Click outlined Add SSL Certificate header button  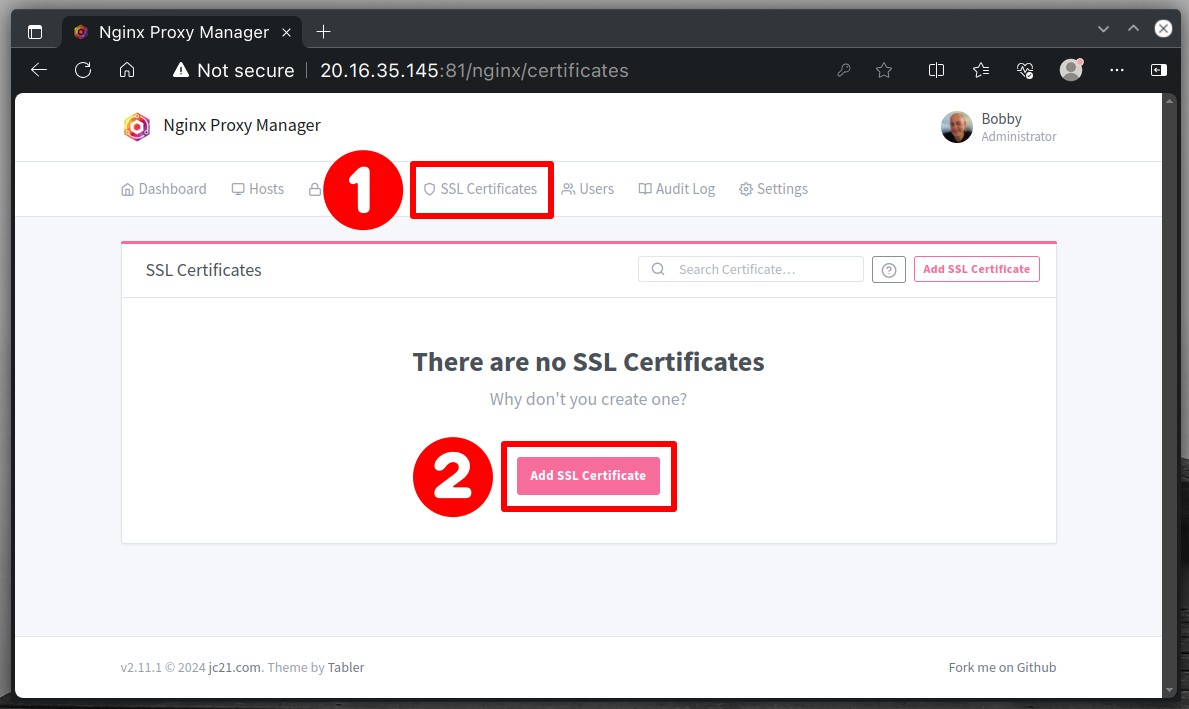(x=977, y=269)
